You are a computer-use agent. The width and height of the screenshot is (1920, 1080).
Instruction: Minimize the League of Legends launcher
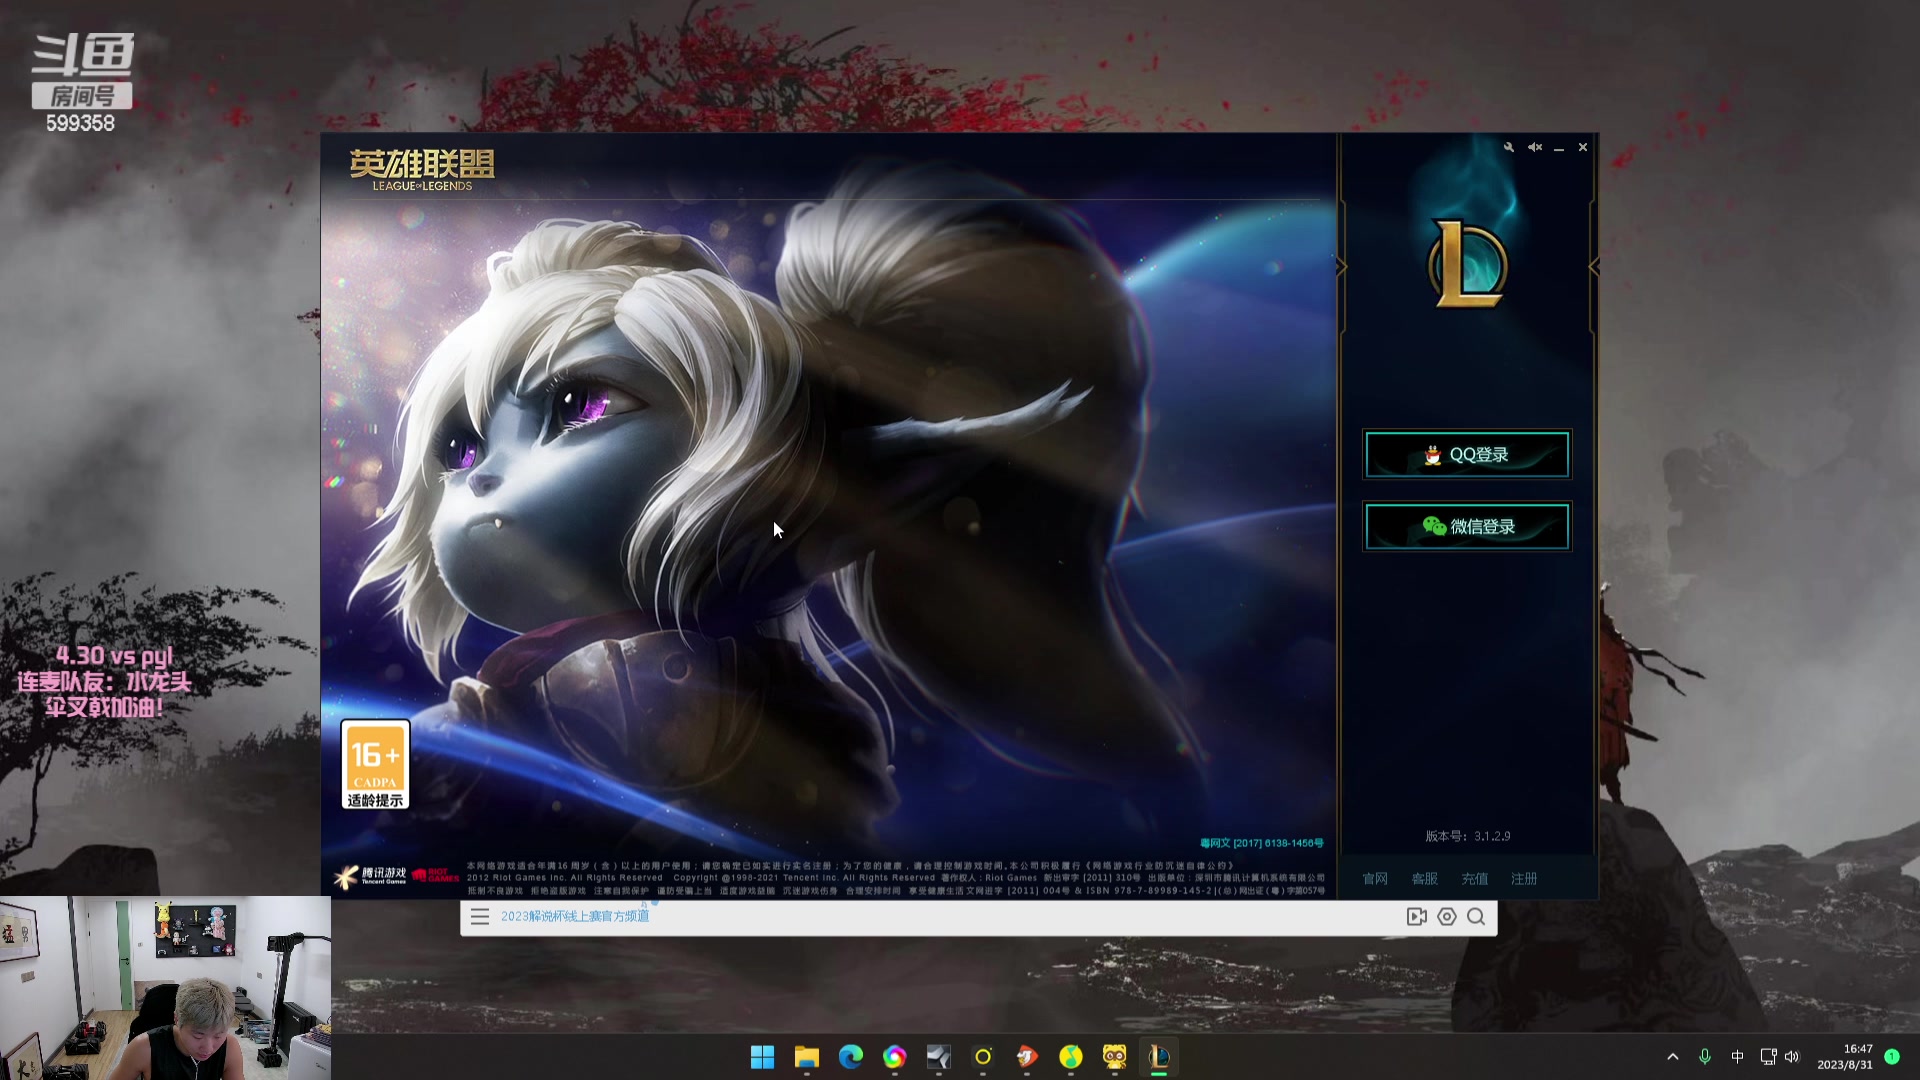pos(1559,148)
